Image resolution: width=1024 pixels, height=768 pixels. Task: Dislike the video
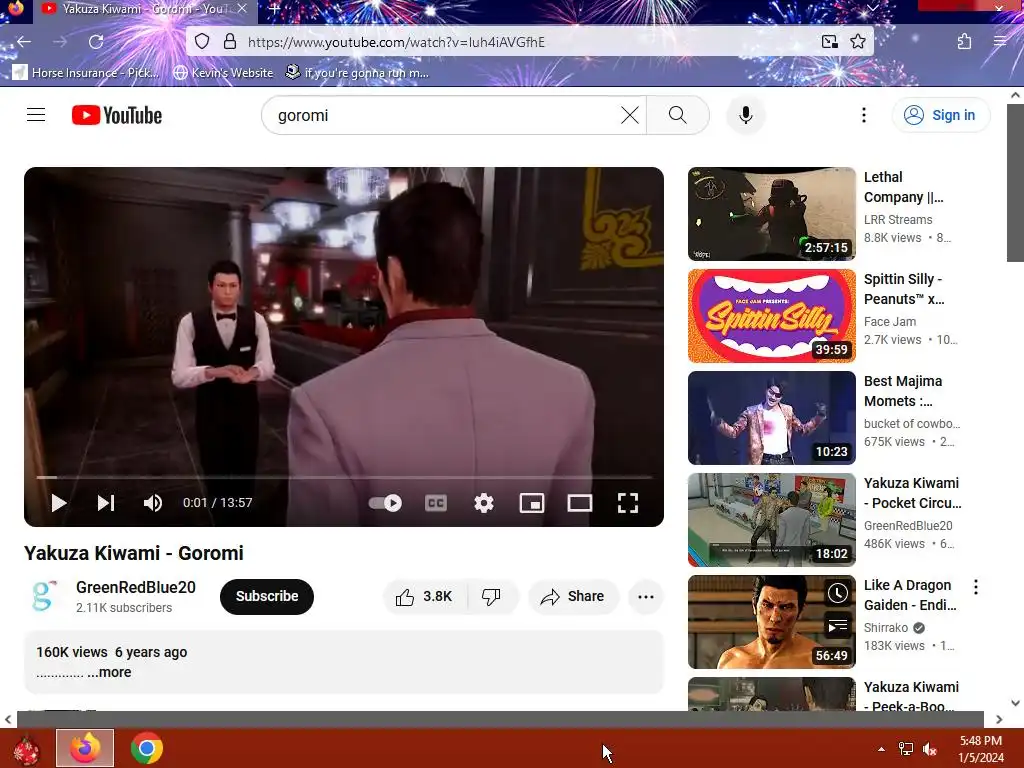[492, 596]
